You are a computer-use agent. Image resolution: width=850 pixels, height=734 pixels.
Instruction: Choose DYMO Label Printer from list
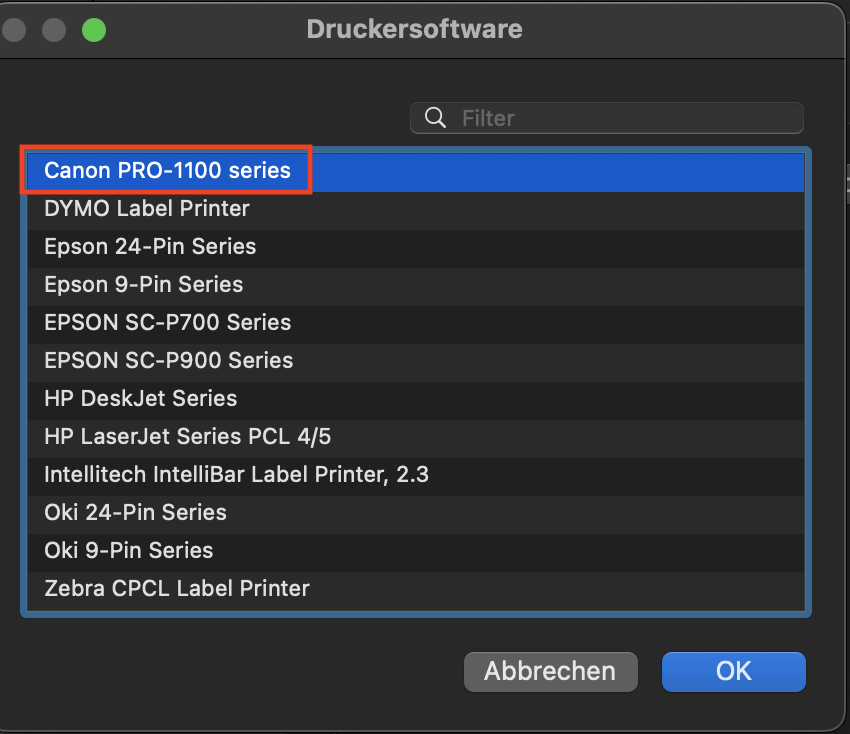[147, 209]
